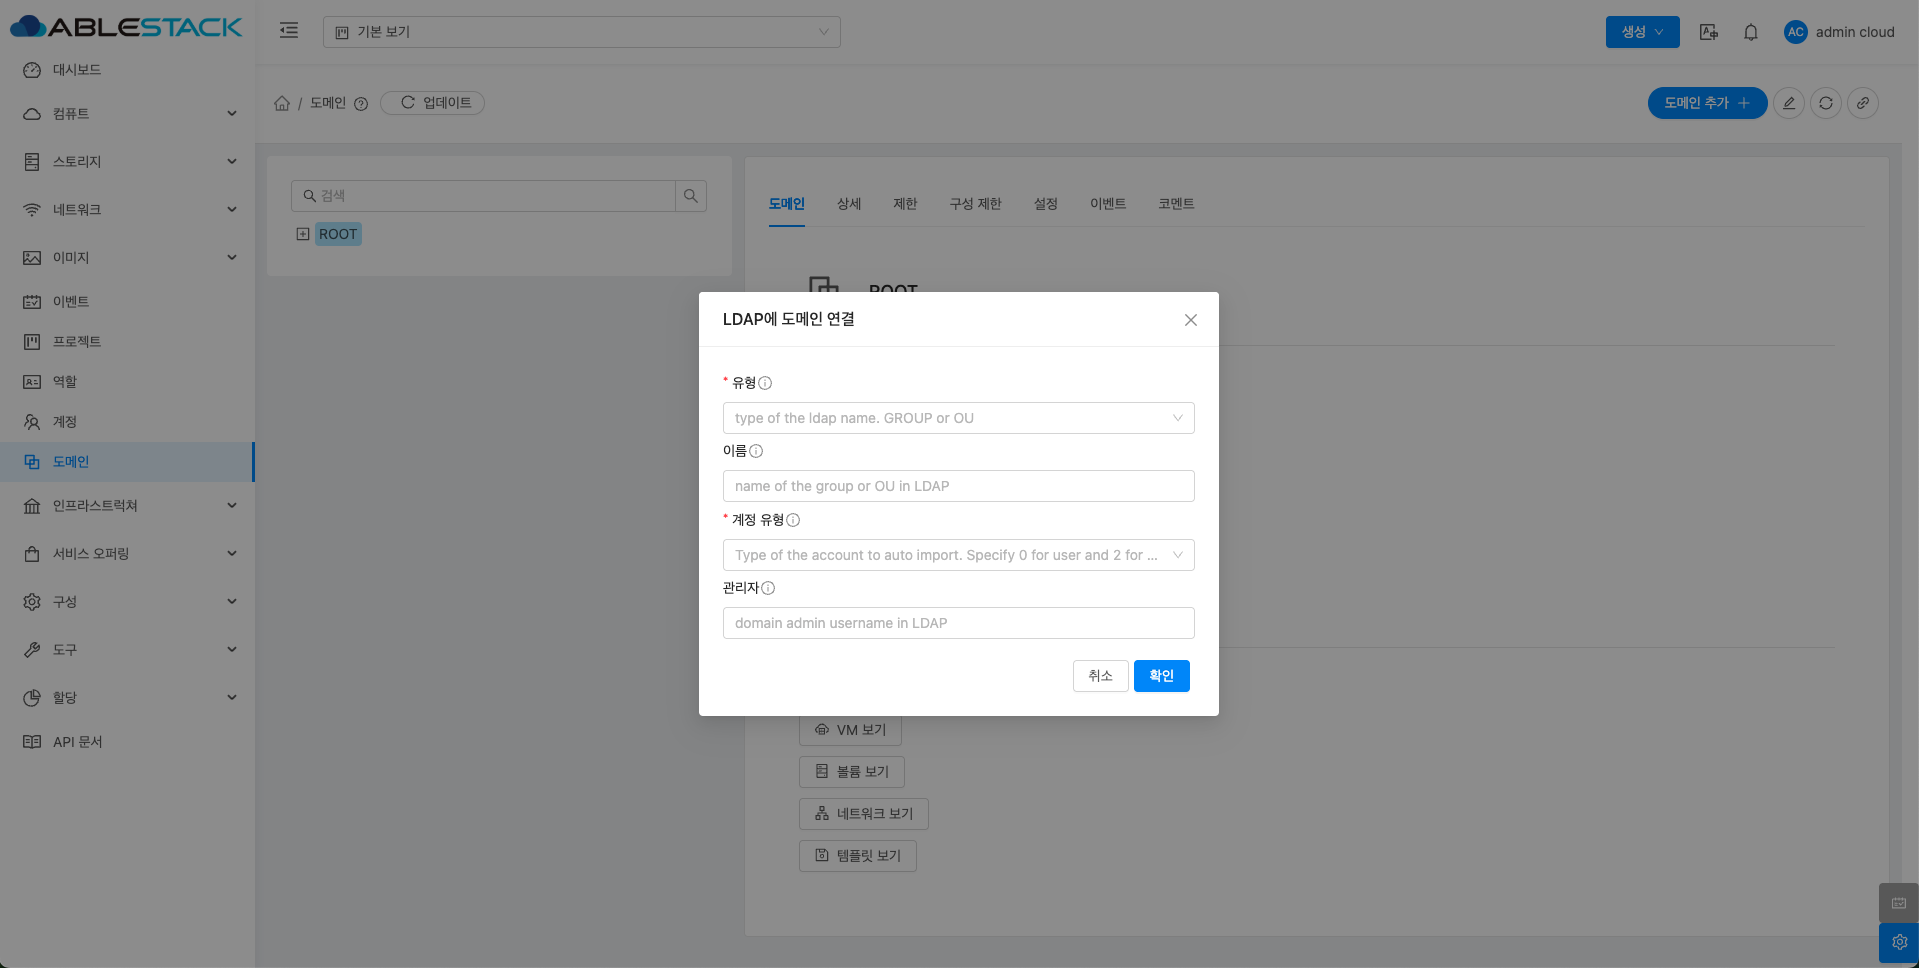This screenshot has height=968, width=1919.
Task: Switch to the 구성 제한 tab
Action: click(976, 204)
